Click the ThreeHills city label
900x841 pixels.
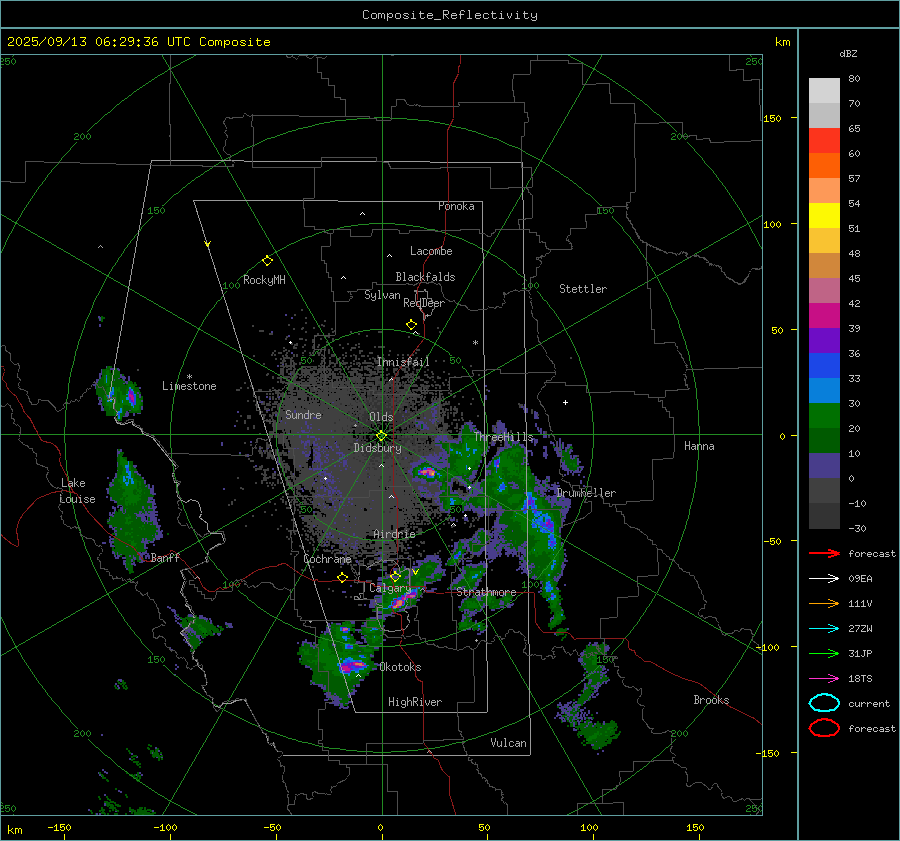[x=503, y=437]
